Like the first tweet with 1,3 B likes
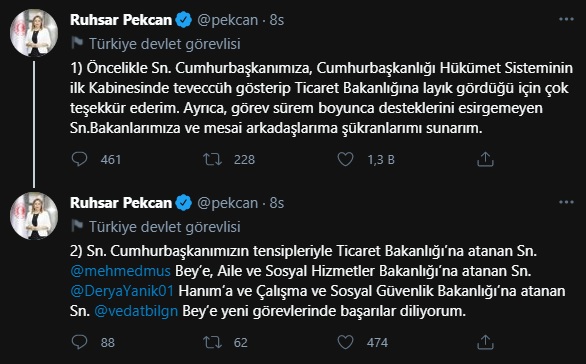Screen dimensions: 586x364 coord(345,159)
